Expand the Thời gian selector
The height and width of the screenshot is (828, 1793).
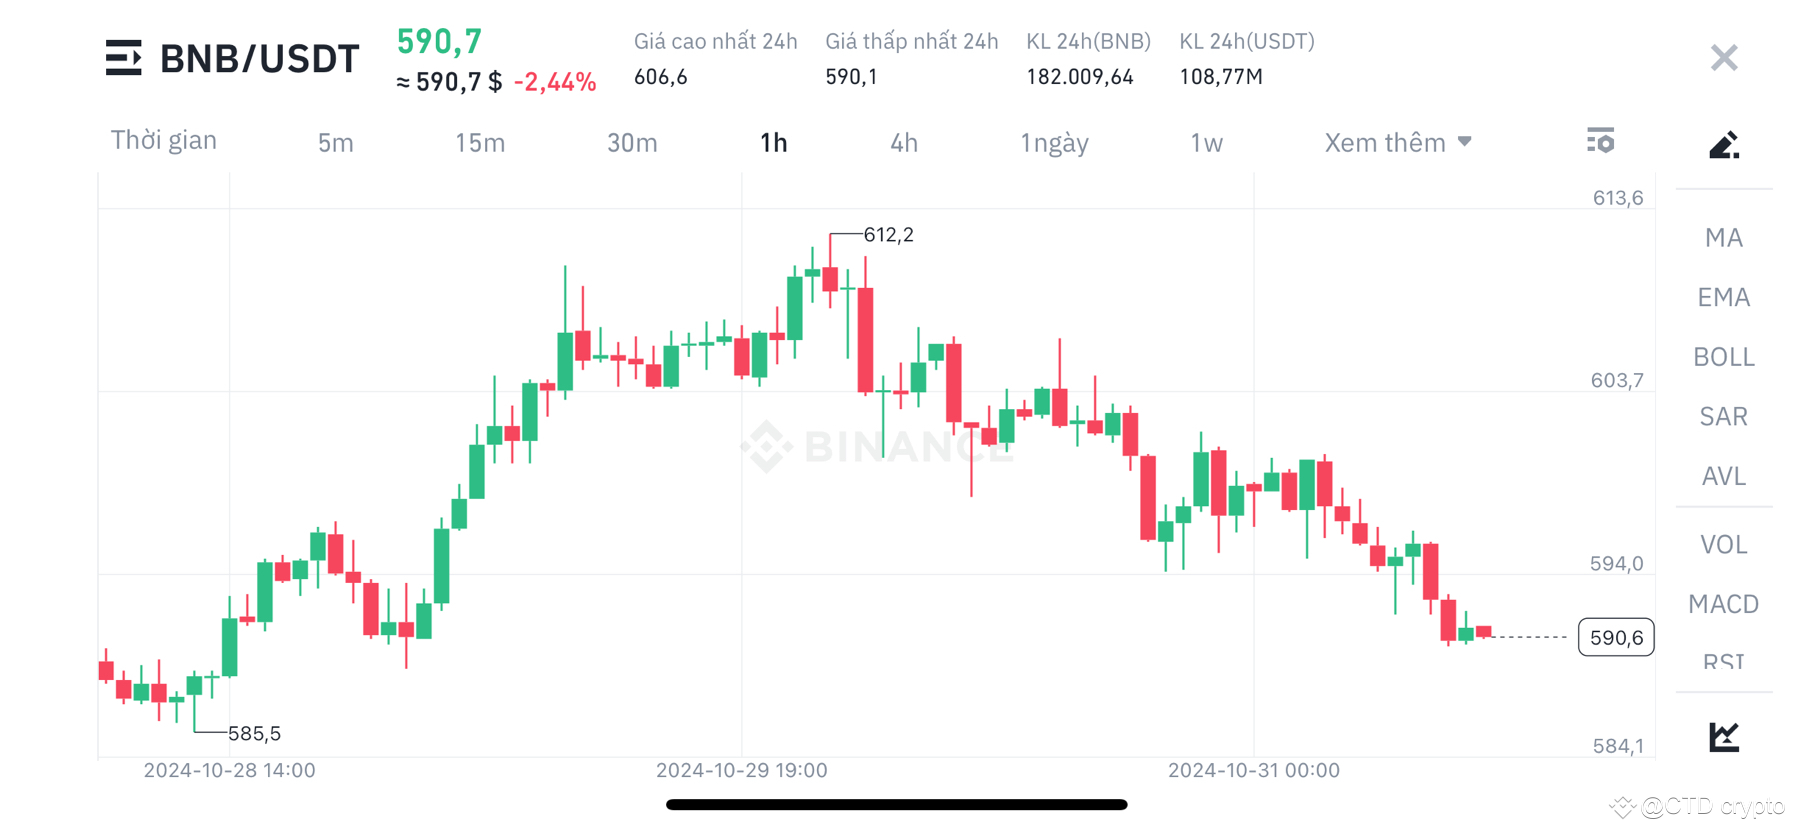point(164,140)
